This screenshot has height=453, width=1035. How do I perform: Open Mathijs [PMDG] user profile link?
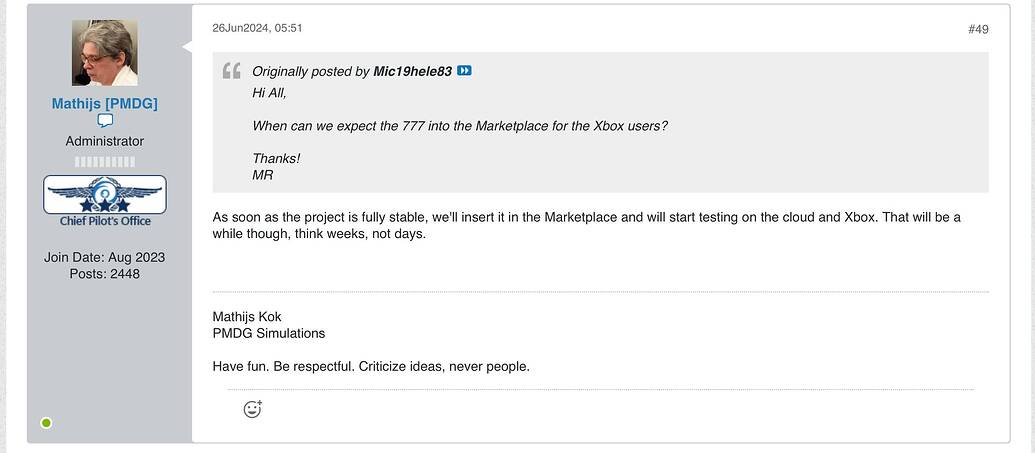click(x=105, y=104)
